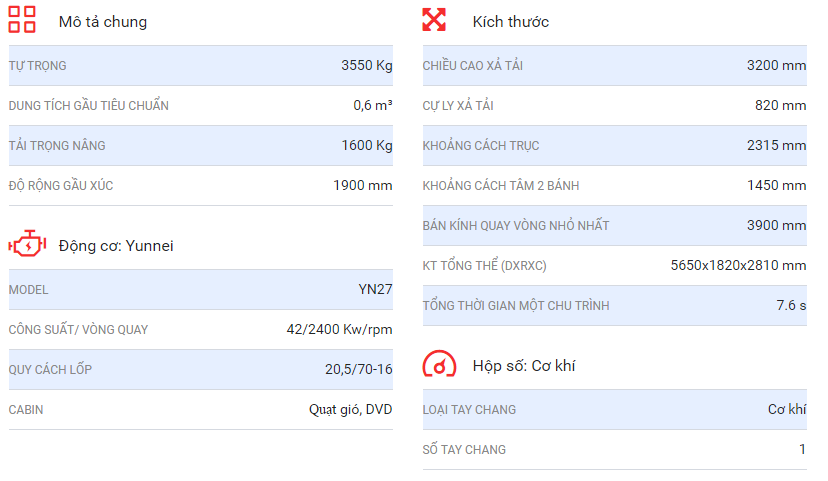Select the Kích thước section heading
828x481 pixels.
511,22
